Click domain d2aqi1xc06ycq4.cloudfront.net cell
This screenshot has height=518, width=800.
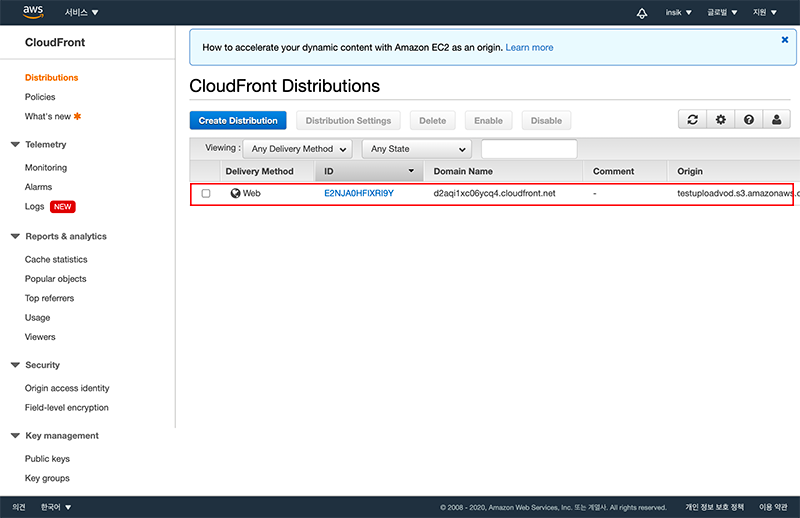coord(494,193)
